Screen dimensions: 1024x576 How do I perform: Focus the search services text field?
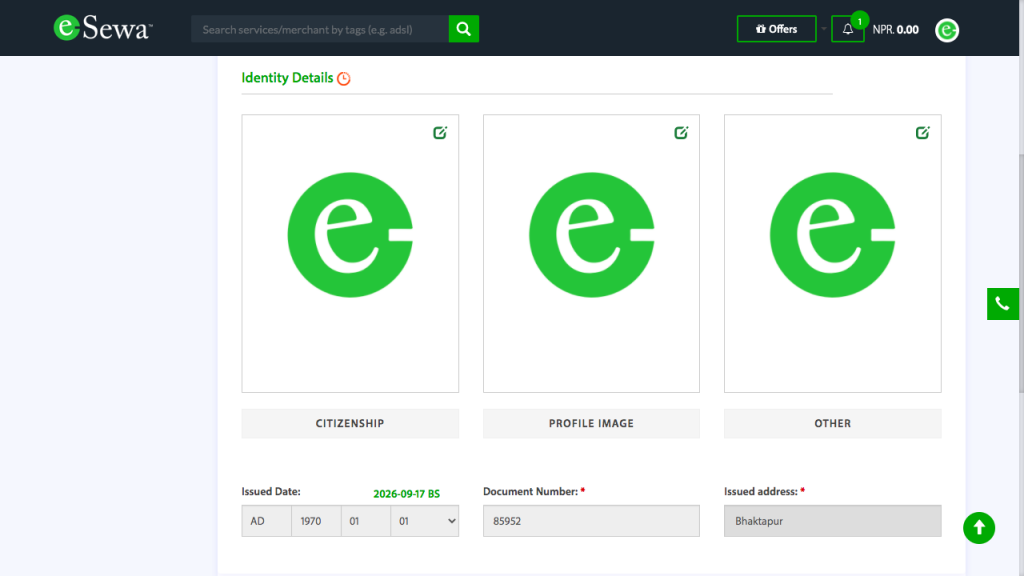319,29
